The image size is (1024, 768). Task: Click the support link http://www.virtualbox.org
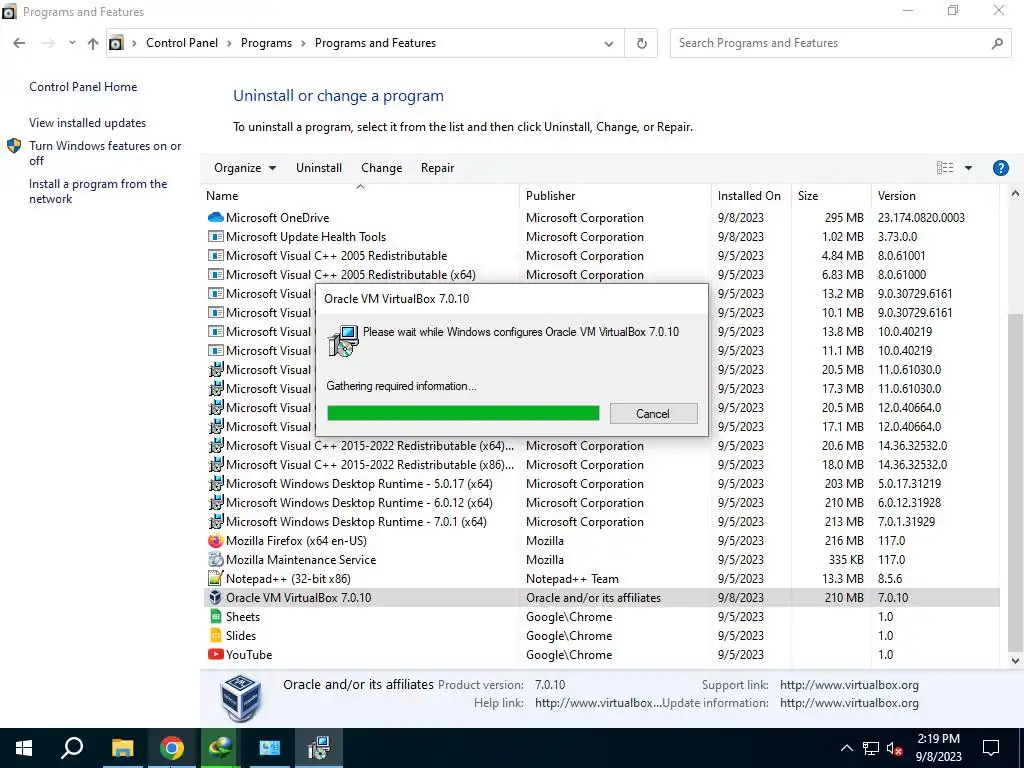tap(849, 685)
